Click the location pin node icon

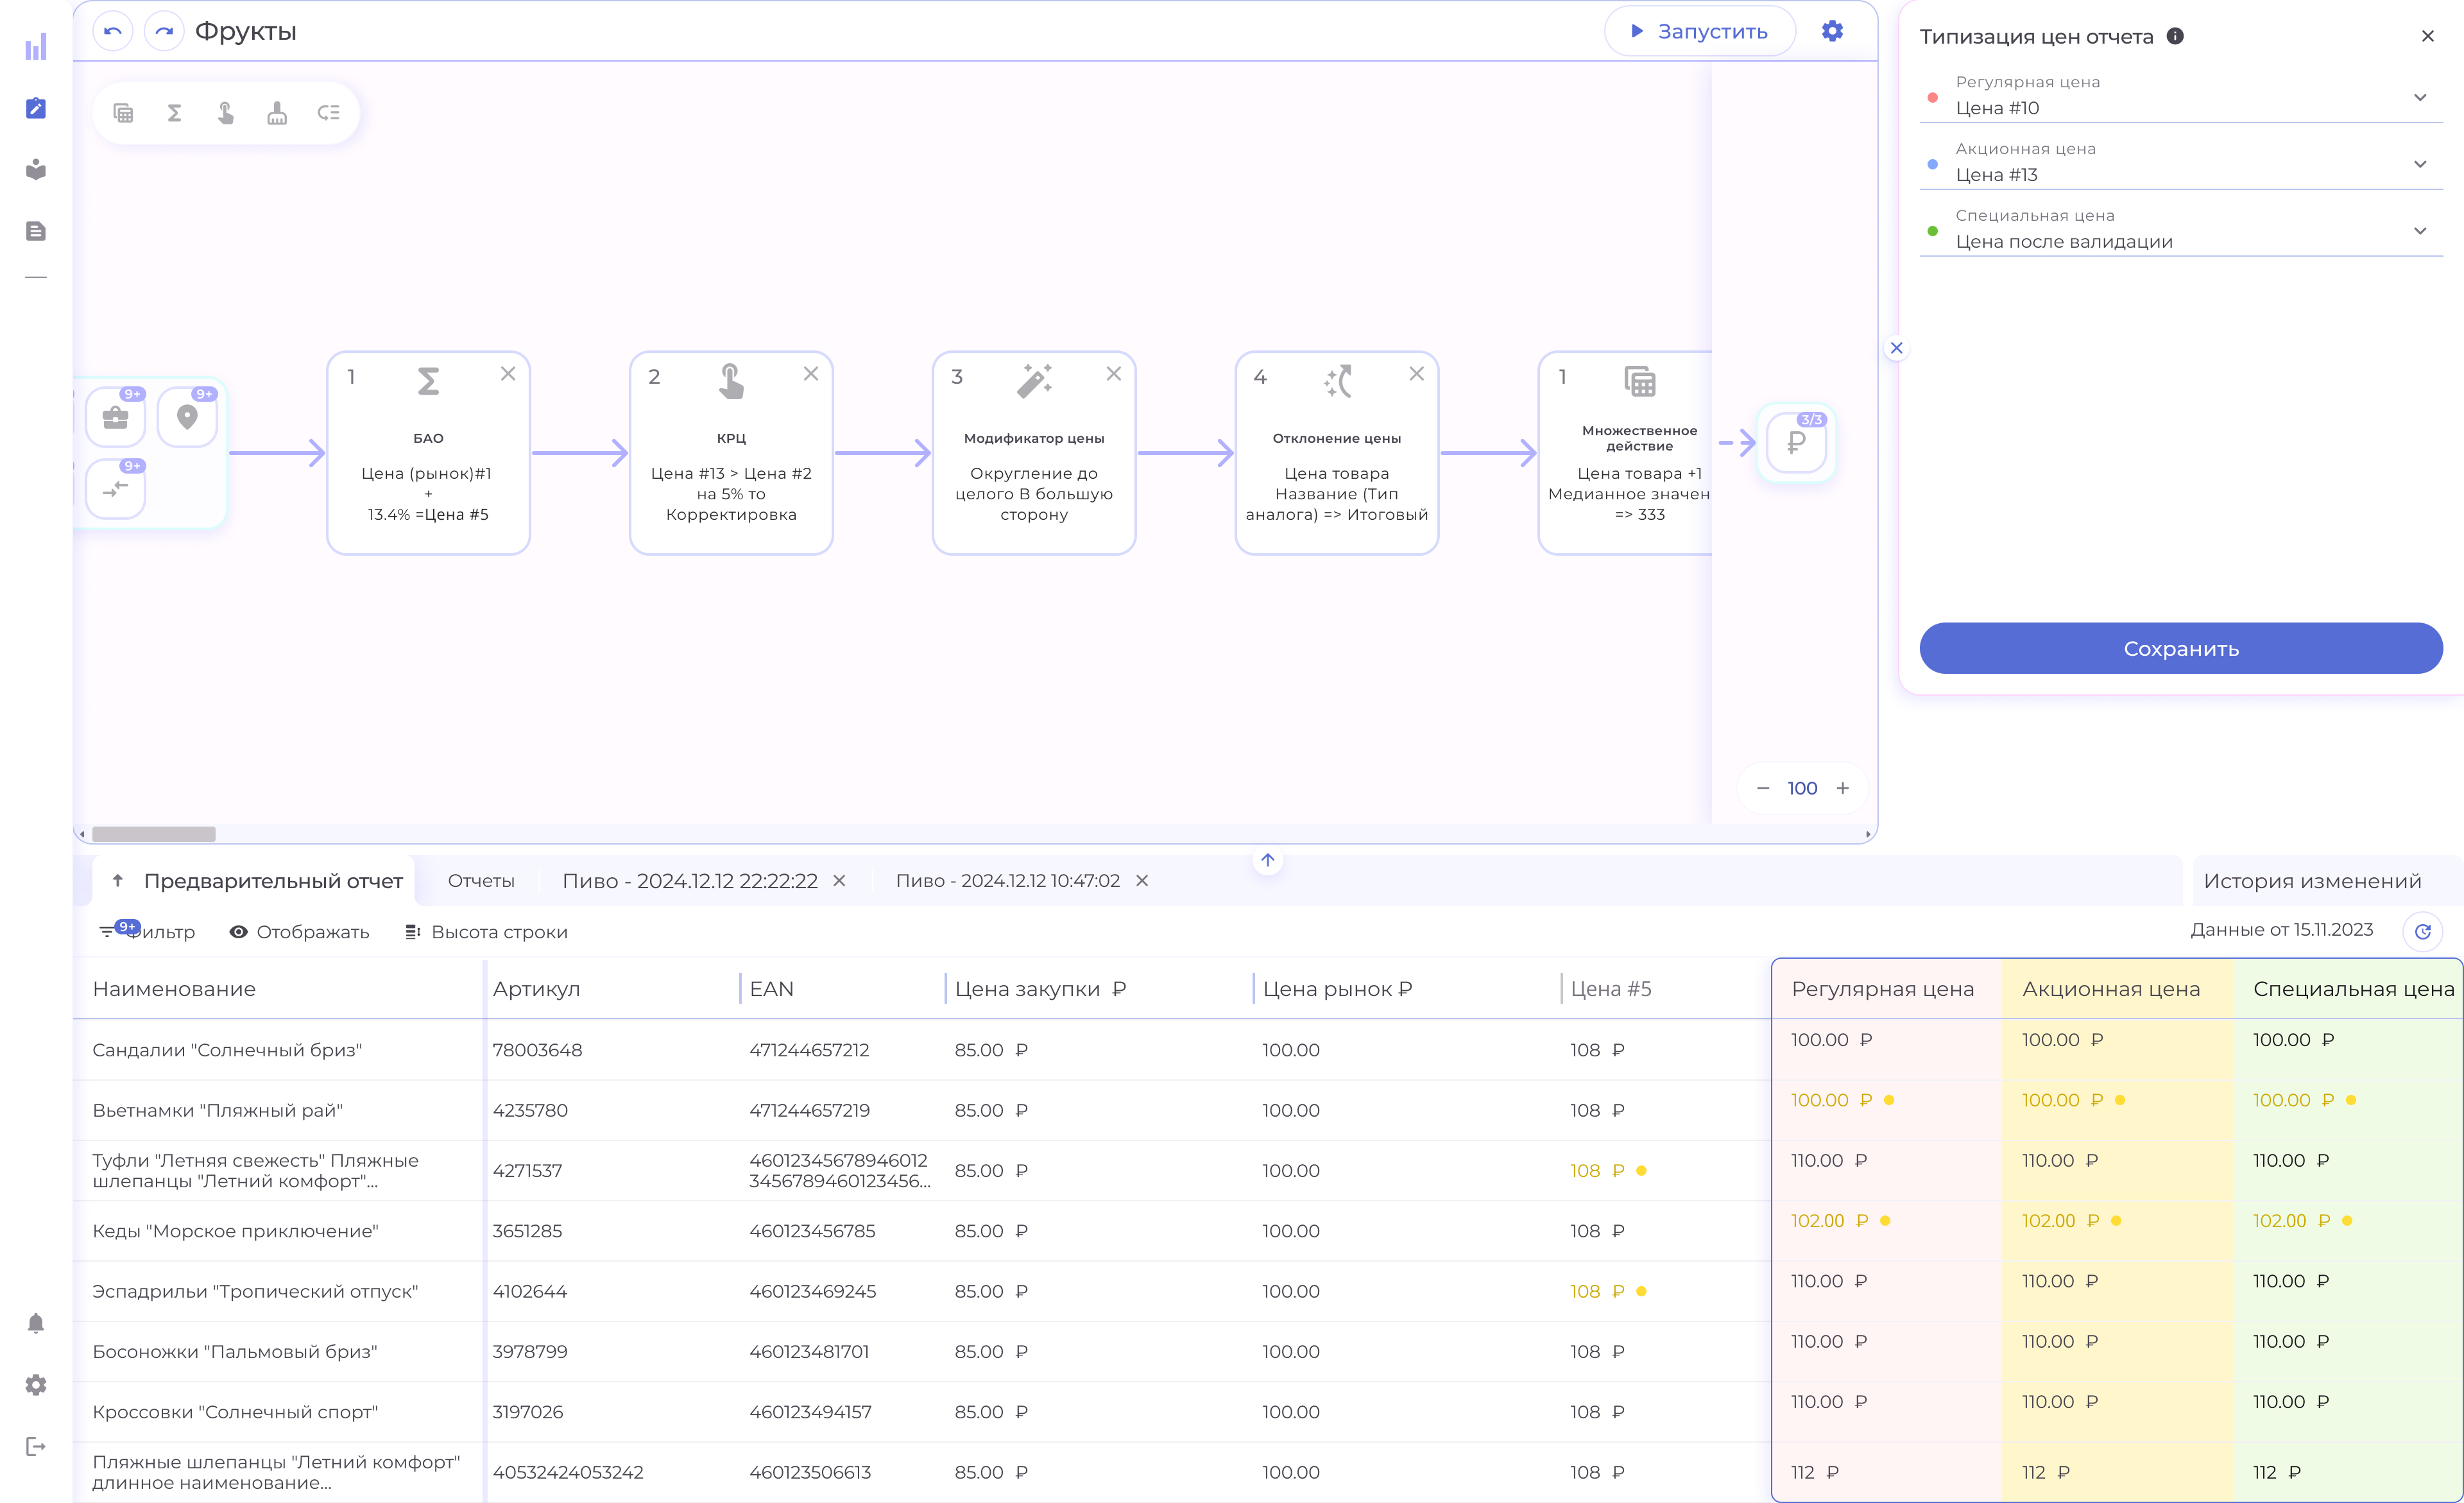[187, 418]
